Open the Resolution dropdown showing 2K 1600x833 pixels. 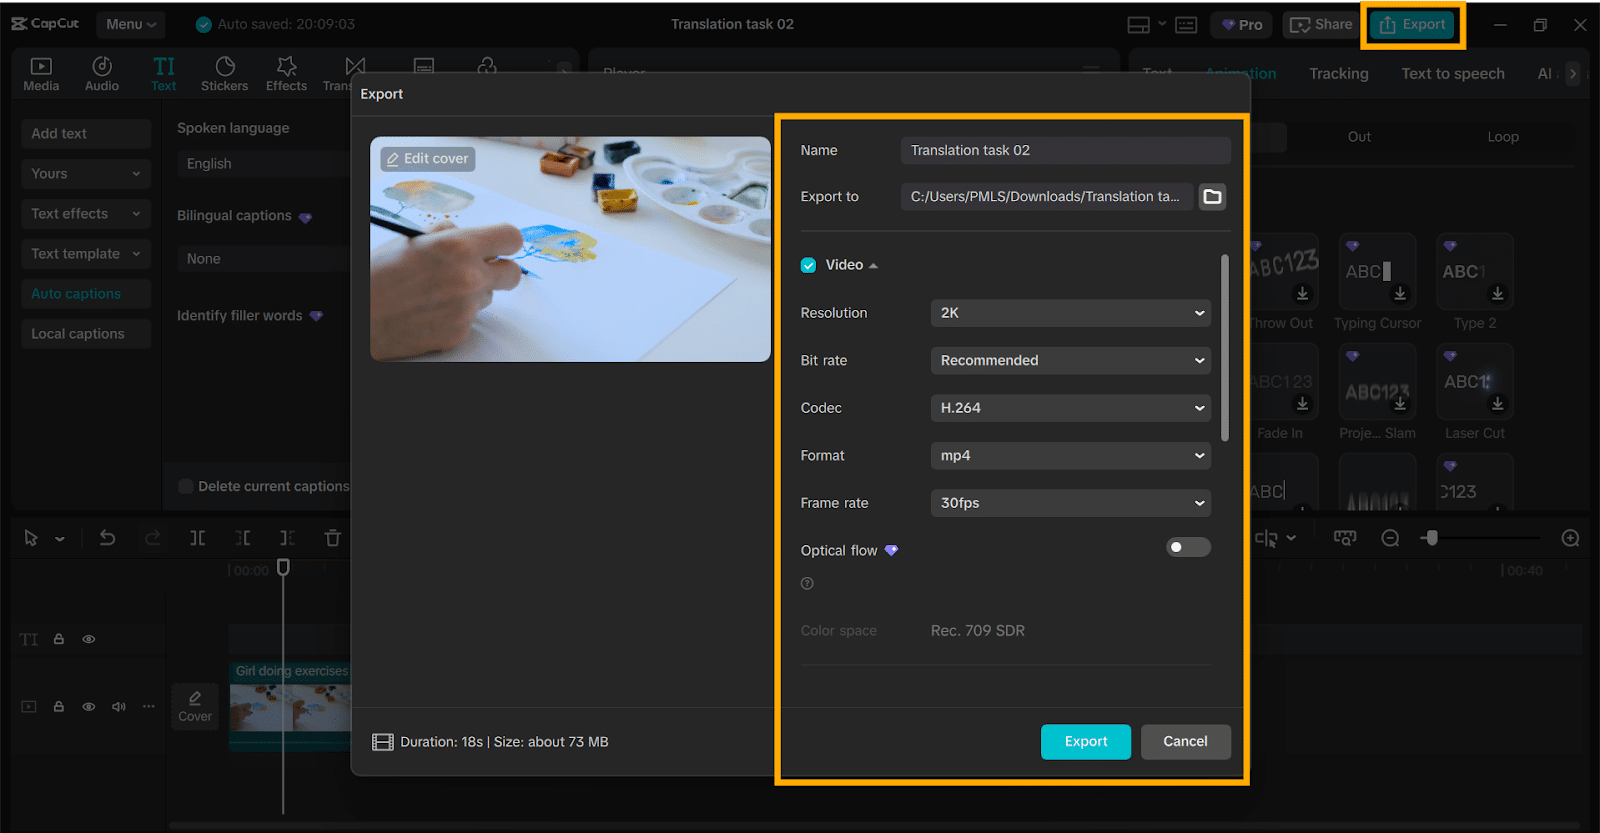1070,313
